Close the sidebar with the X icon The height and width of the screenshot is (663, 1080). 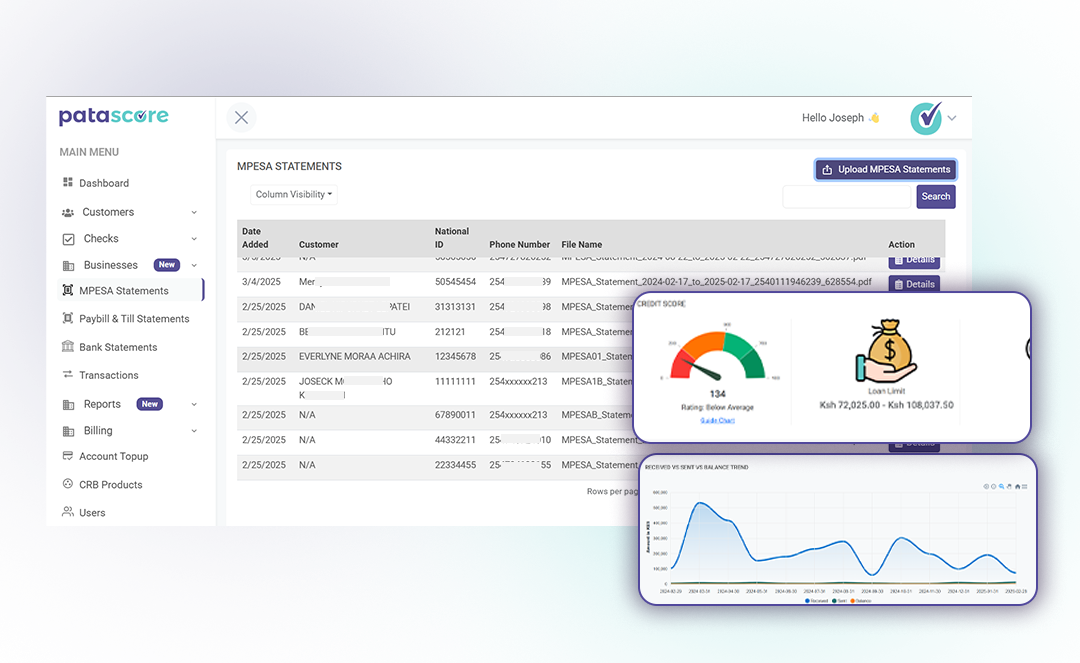(x=241, y=118)
